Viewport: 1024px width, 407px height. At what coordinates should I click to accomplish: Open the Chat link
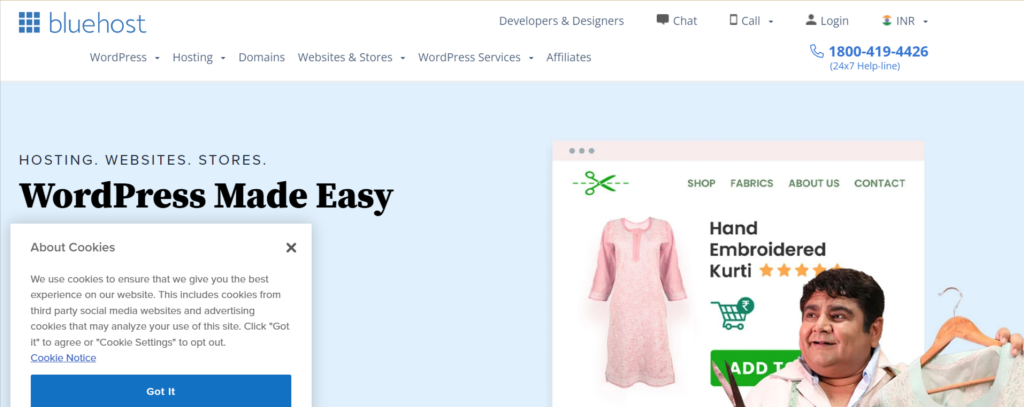pyautogui.click(x=685, y=21)
